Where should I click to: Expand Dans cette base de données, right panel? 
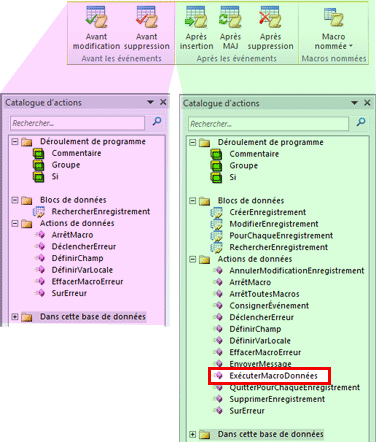(192, 434)
